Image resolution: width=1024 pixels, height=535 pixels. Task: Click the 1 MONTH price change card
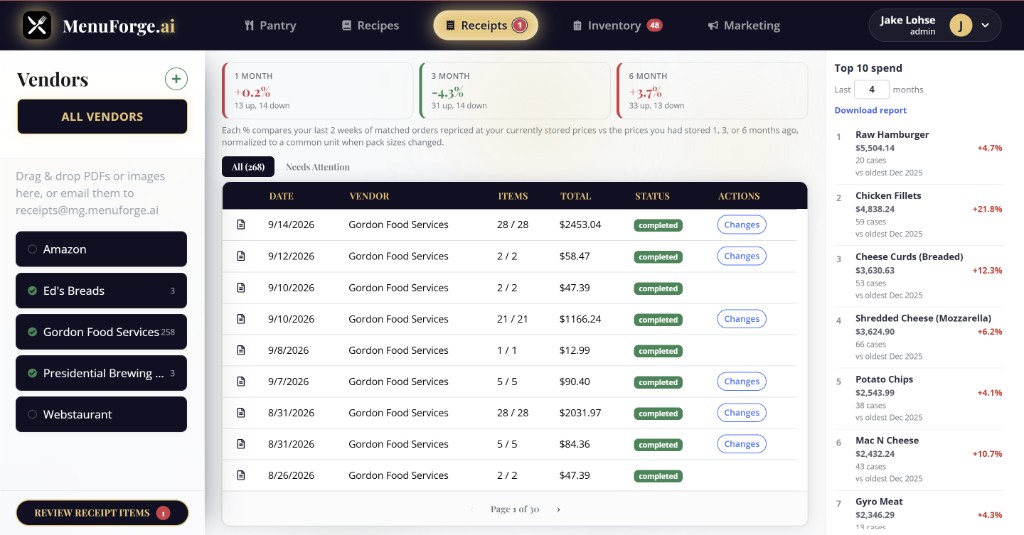click(317, 91)
